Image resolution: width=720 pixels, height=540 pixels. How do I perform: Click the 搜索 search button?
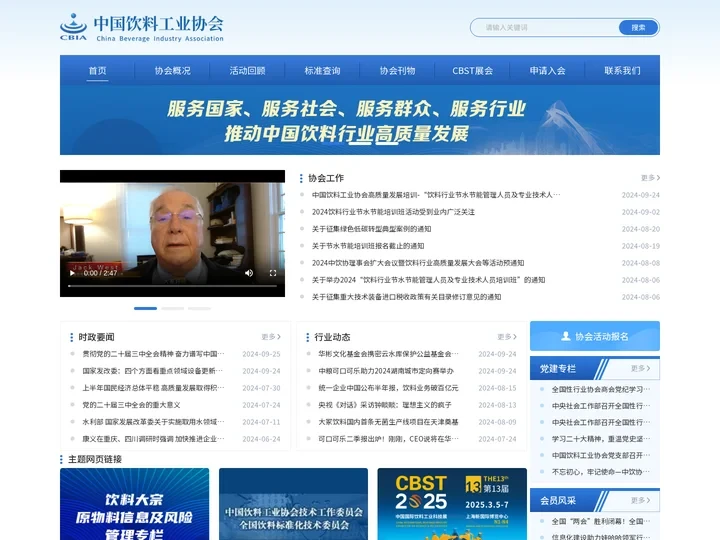click(638, 28)
